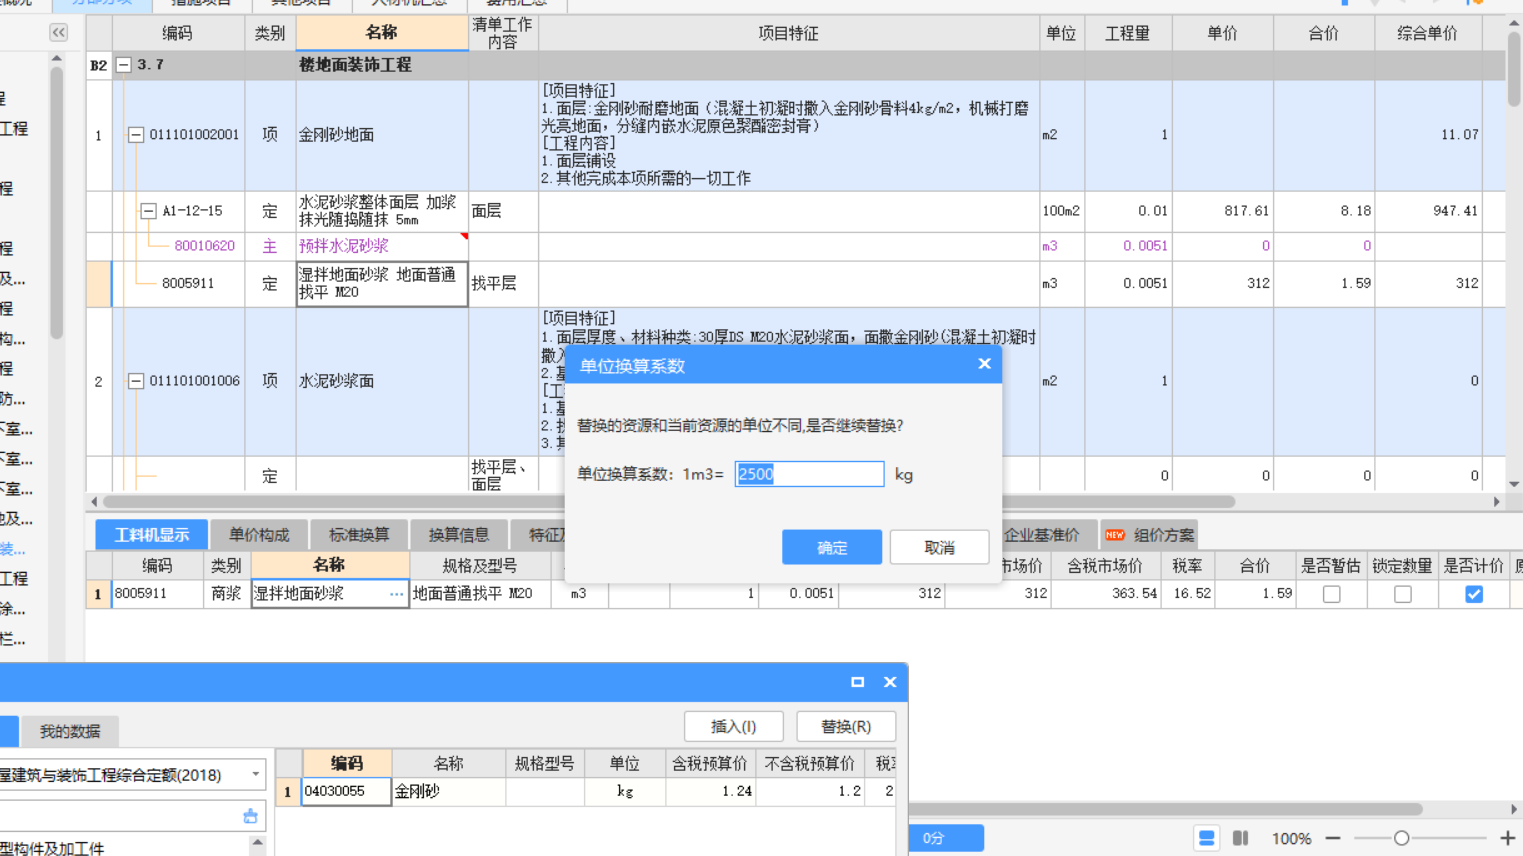Viewport: 1523px width, 856px height.
Task: Select horizontal split layout icon
Action: (x=1207, y=838)
